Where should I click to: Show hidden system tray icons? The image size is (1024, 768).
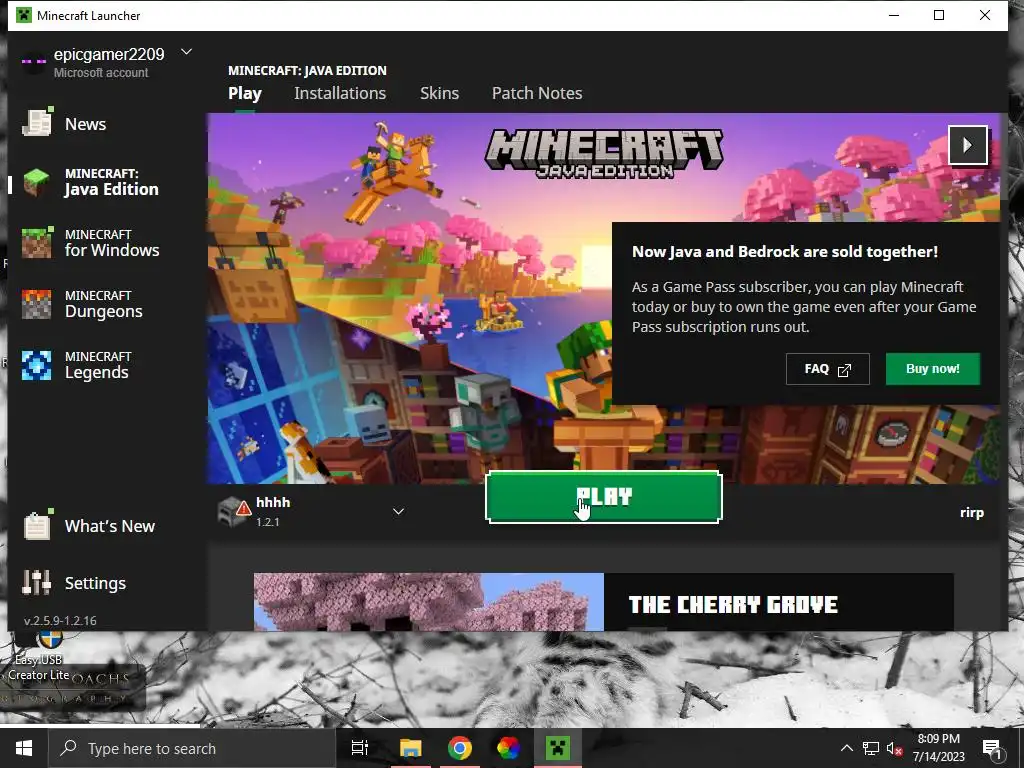(x=846, y=748)
